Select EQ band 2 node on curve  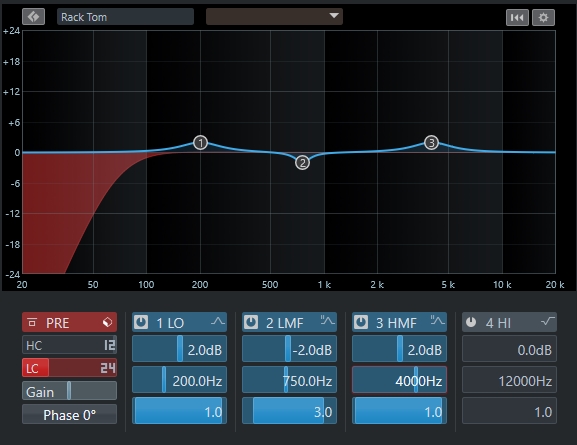pos(302,163)
